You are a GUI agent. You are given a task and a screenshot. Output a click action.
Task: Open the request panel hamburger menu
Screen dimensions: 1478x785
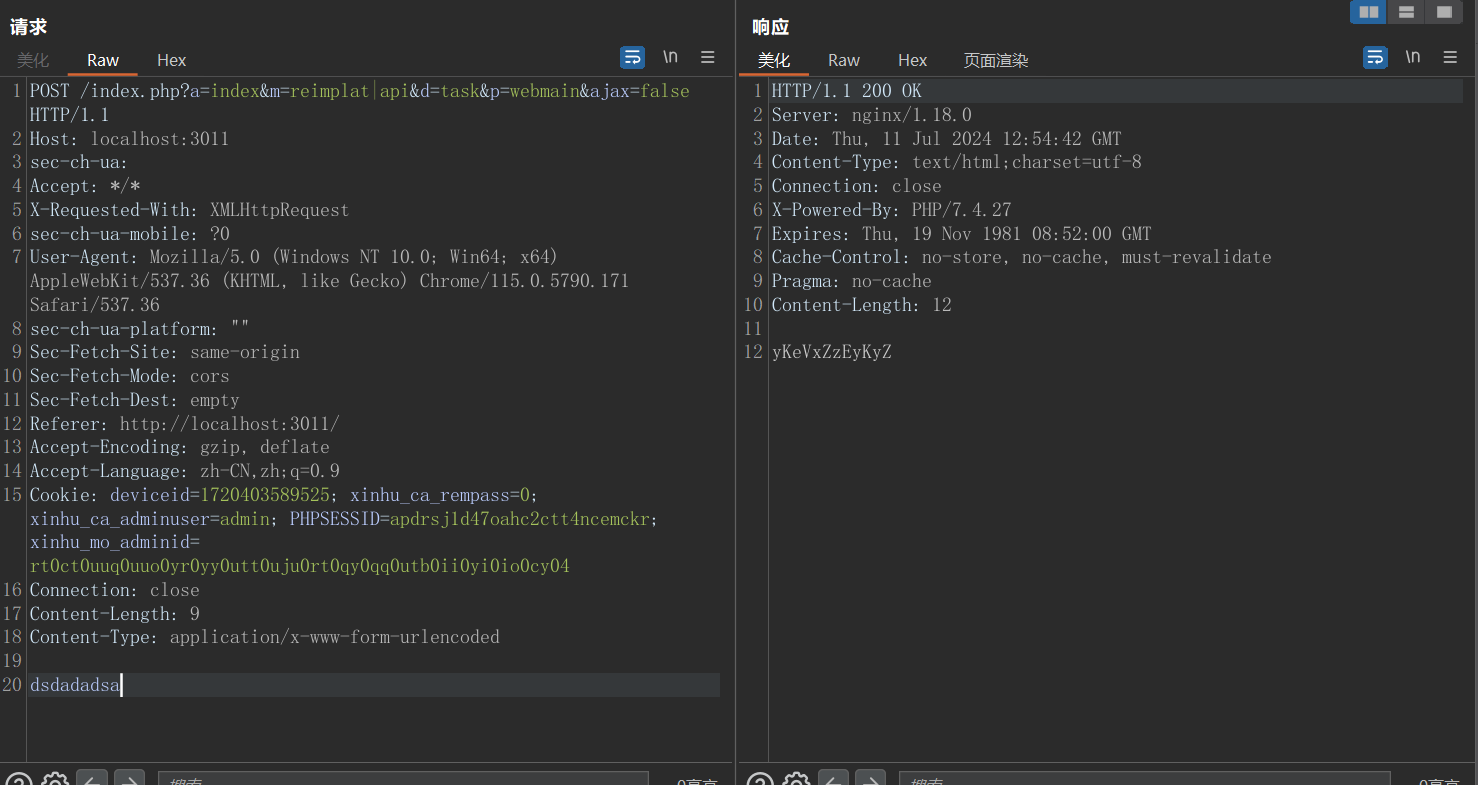click(708, 58)
